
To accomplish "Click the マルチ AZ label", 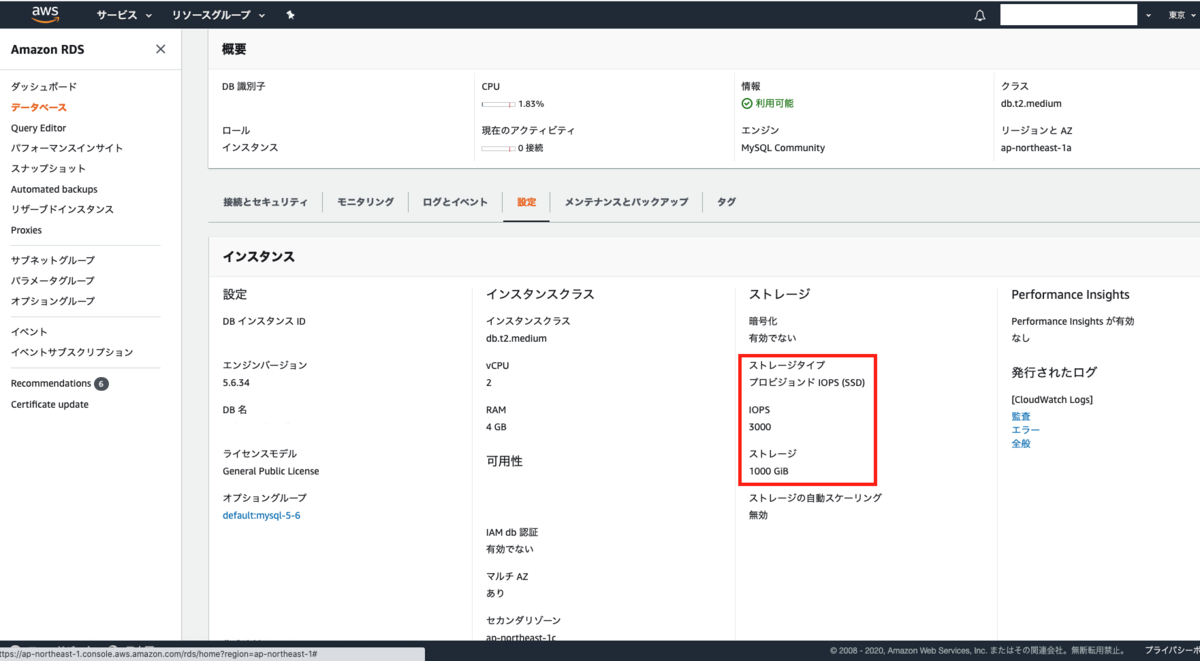I will point(507,576).
